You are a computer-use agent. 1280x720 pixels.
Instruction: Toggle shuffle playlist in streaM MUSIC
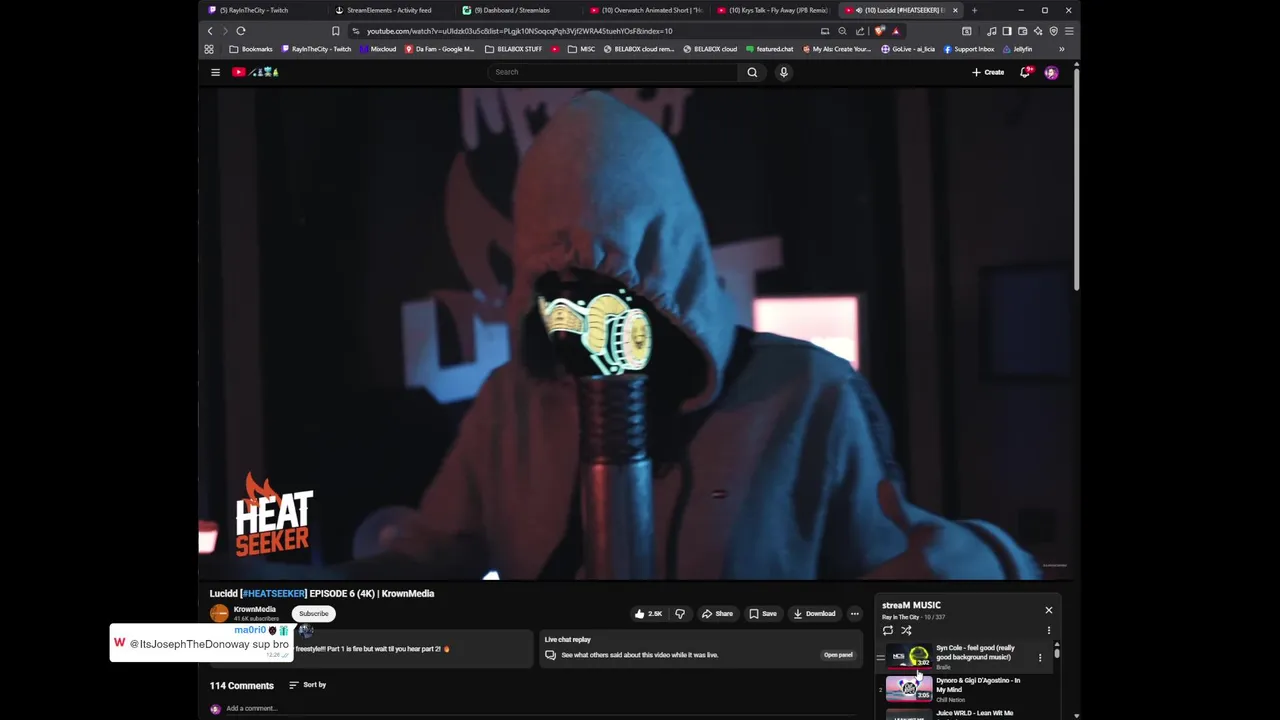(906, 630)
